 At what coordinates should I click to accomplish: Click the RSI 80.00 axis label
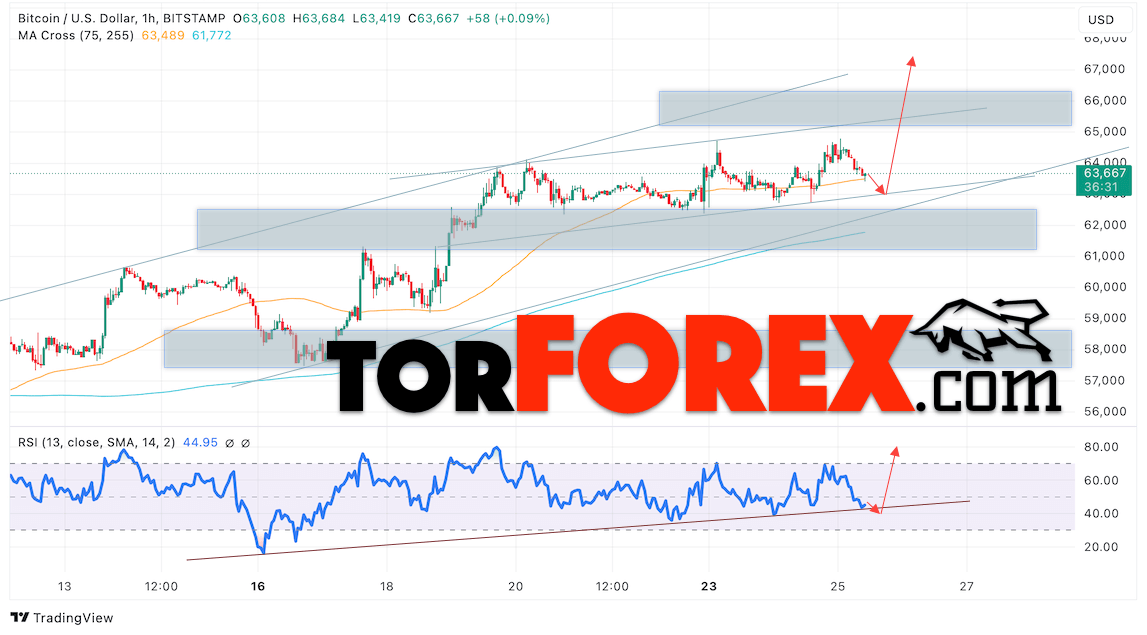coord(1101,447)
